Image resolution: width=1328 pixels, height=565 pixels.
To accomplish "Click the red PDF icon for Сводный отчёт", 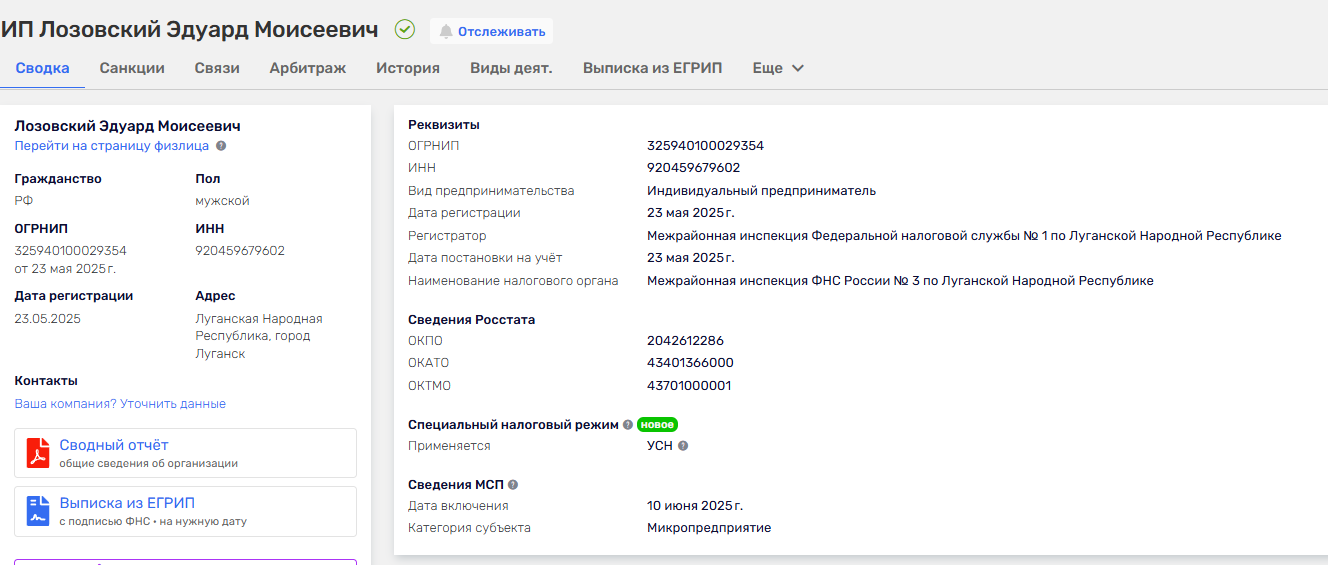I will 38,453.
